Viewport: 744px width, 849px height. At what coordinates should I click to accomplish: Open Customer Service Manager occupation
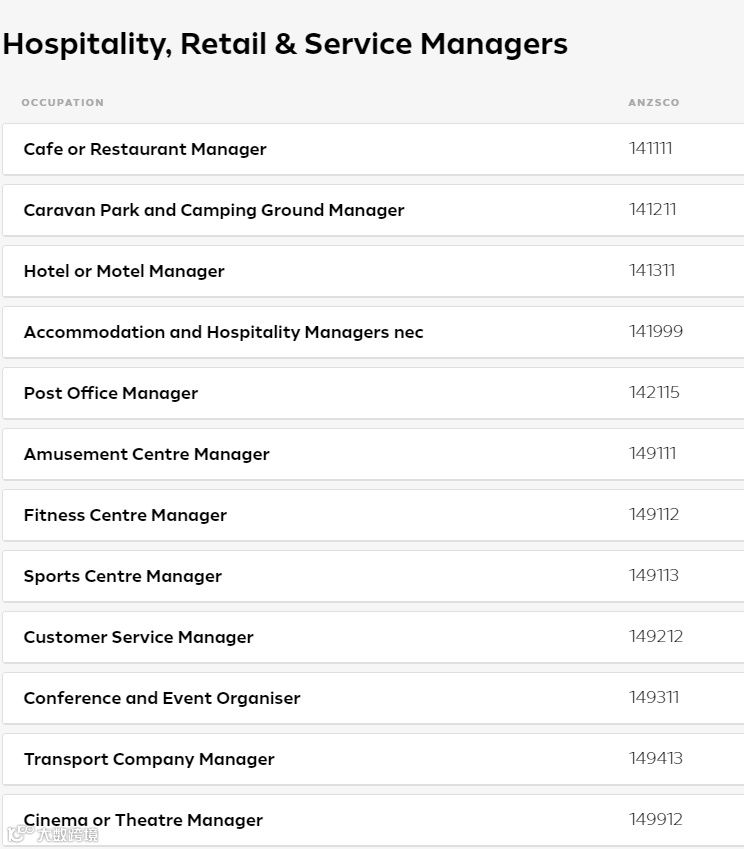tap(139, 637)
